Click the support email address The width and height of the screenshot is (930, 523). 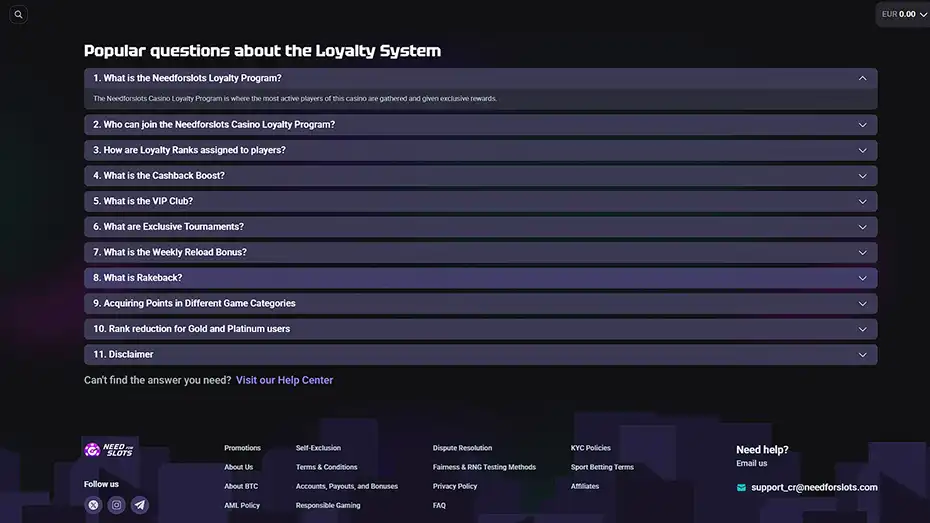[814, 488]
